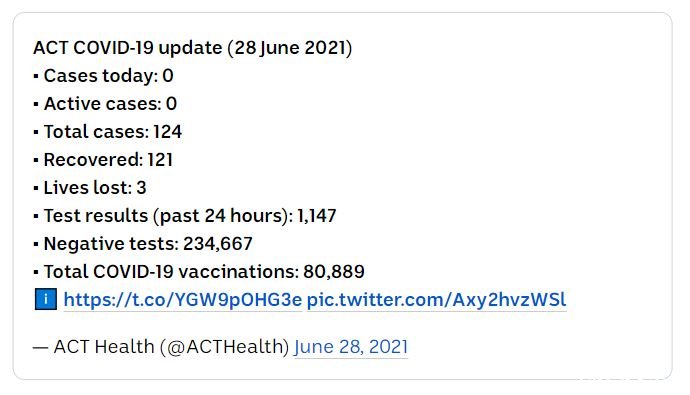
Task: Open the pic.twitter.com/Axy2hvzWSl link
Action: coord(437,300)
